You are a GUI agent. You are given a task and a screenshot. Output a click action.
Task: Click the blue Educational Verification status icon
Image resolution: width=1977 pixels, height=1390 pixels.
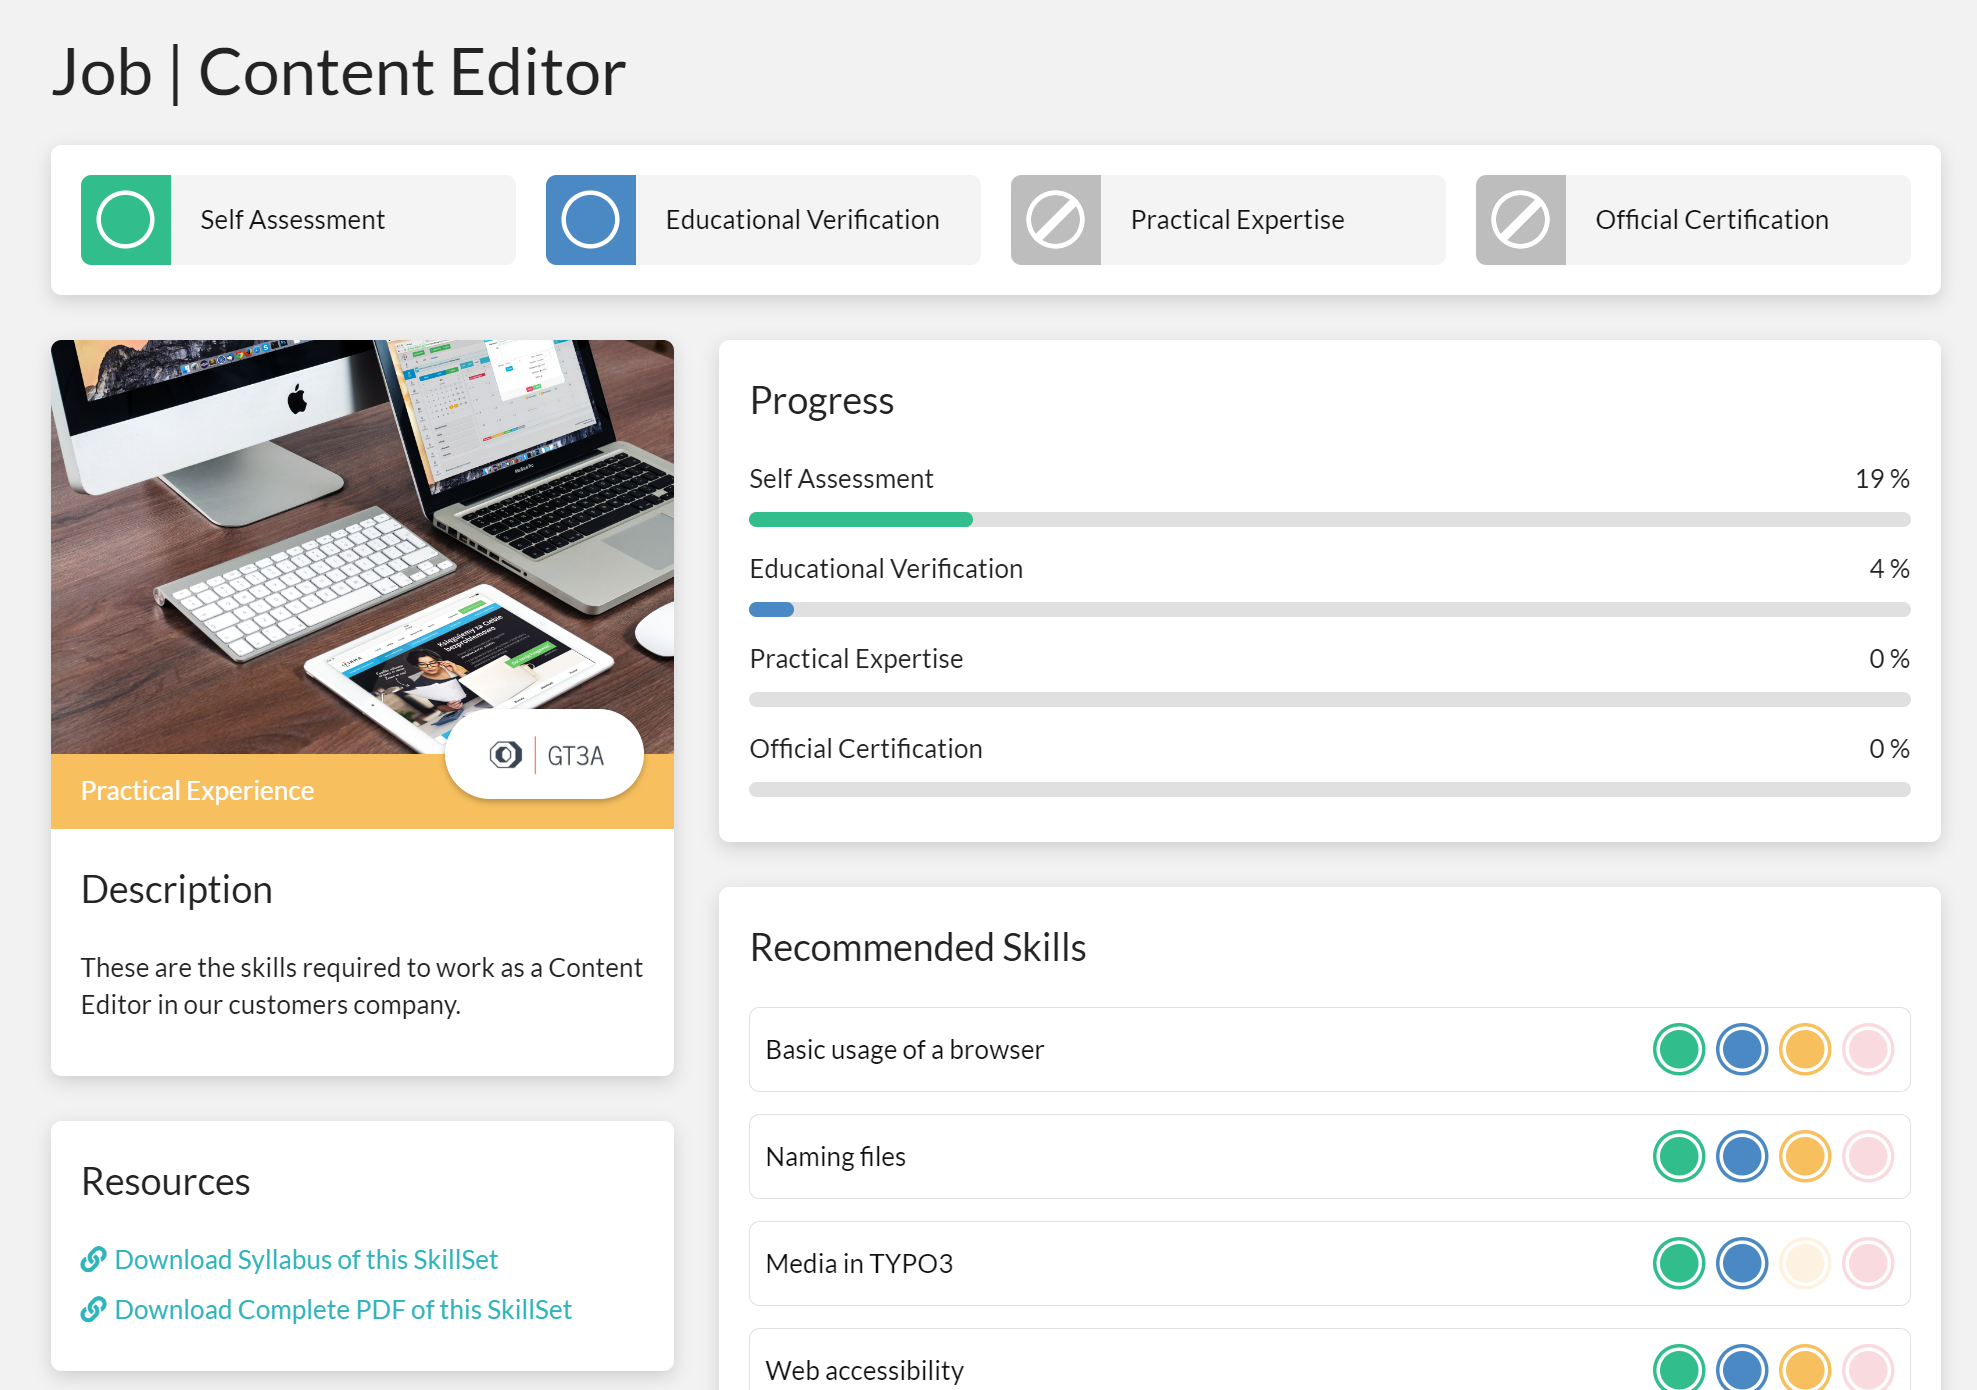pyautogui.click(x=591, y=218)
